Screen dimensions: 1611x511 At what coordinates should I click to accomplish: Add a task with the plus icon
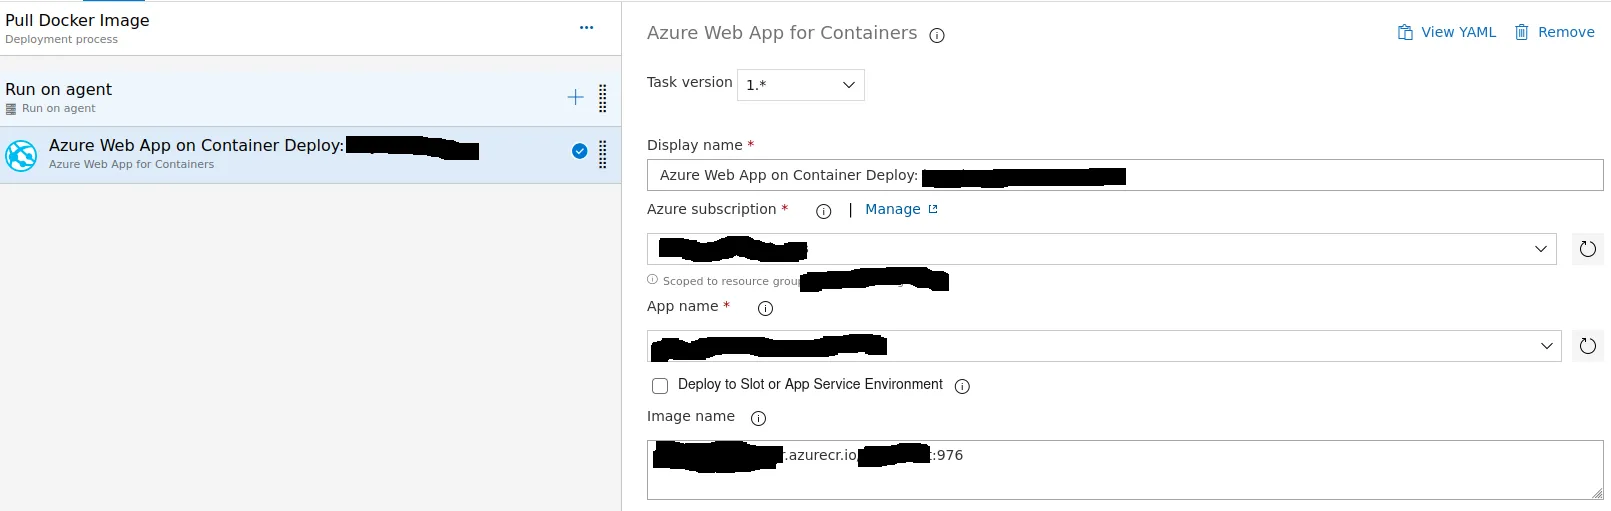click(x=575, y=97)
